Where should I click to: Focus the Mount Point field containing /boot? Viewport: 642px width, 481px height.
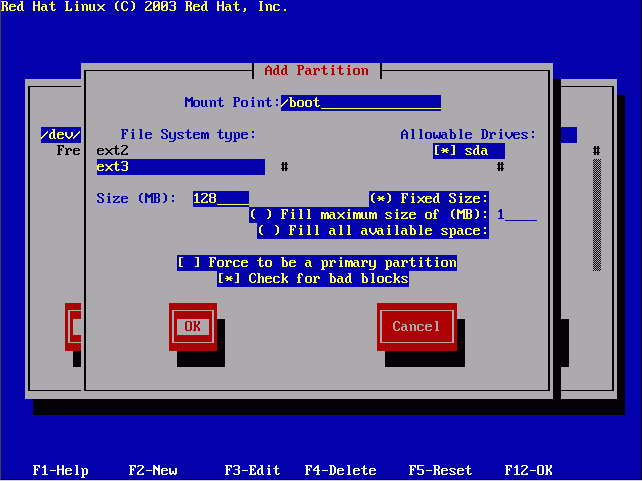pos(361,103)
